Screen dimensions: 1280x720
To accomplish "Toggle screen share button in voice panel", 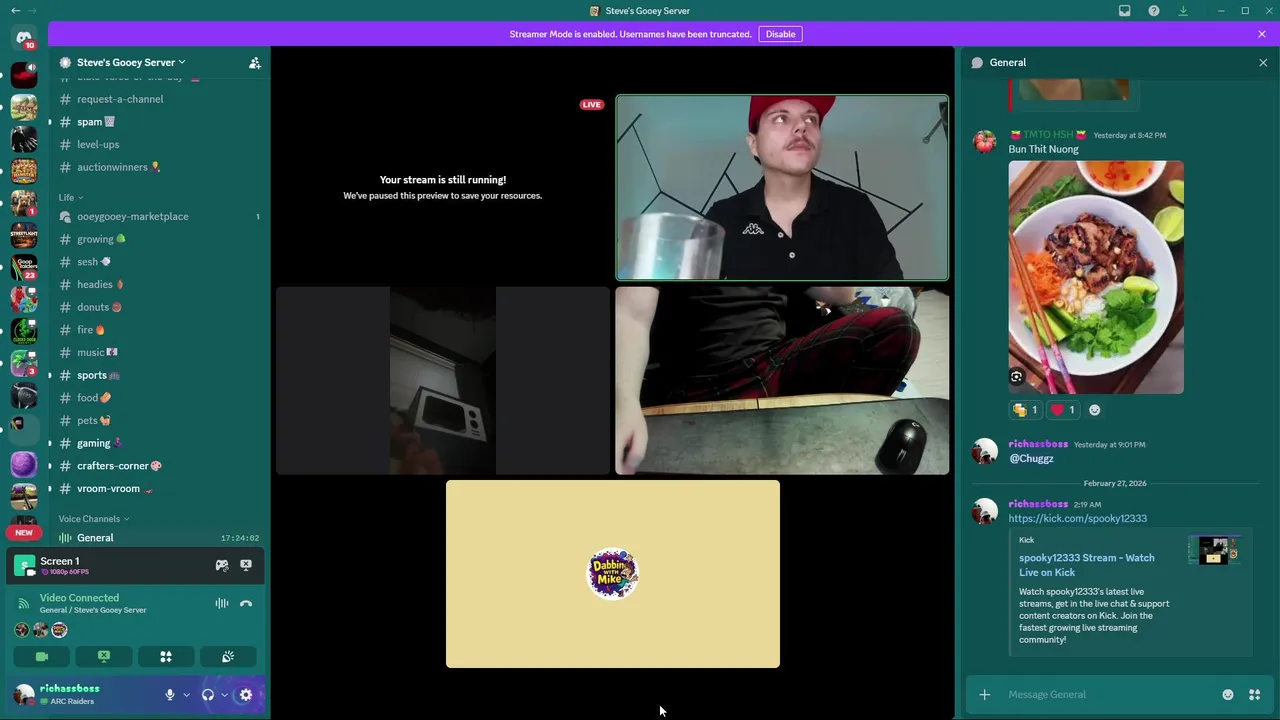I will (104, 657).
